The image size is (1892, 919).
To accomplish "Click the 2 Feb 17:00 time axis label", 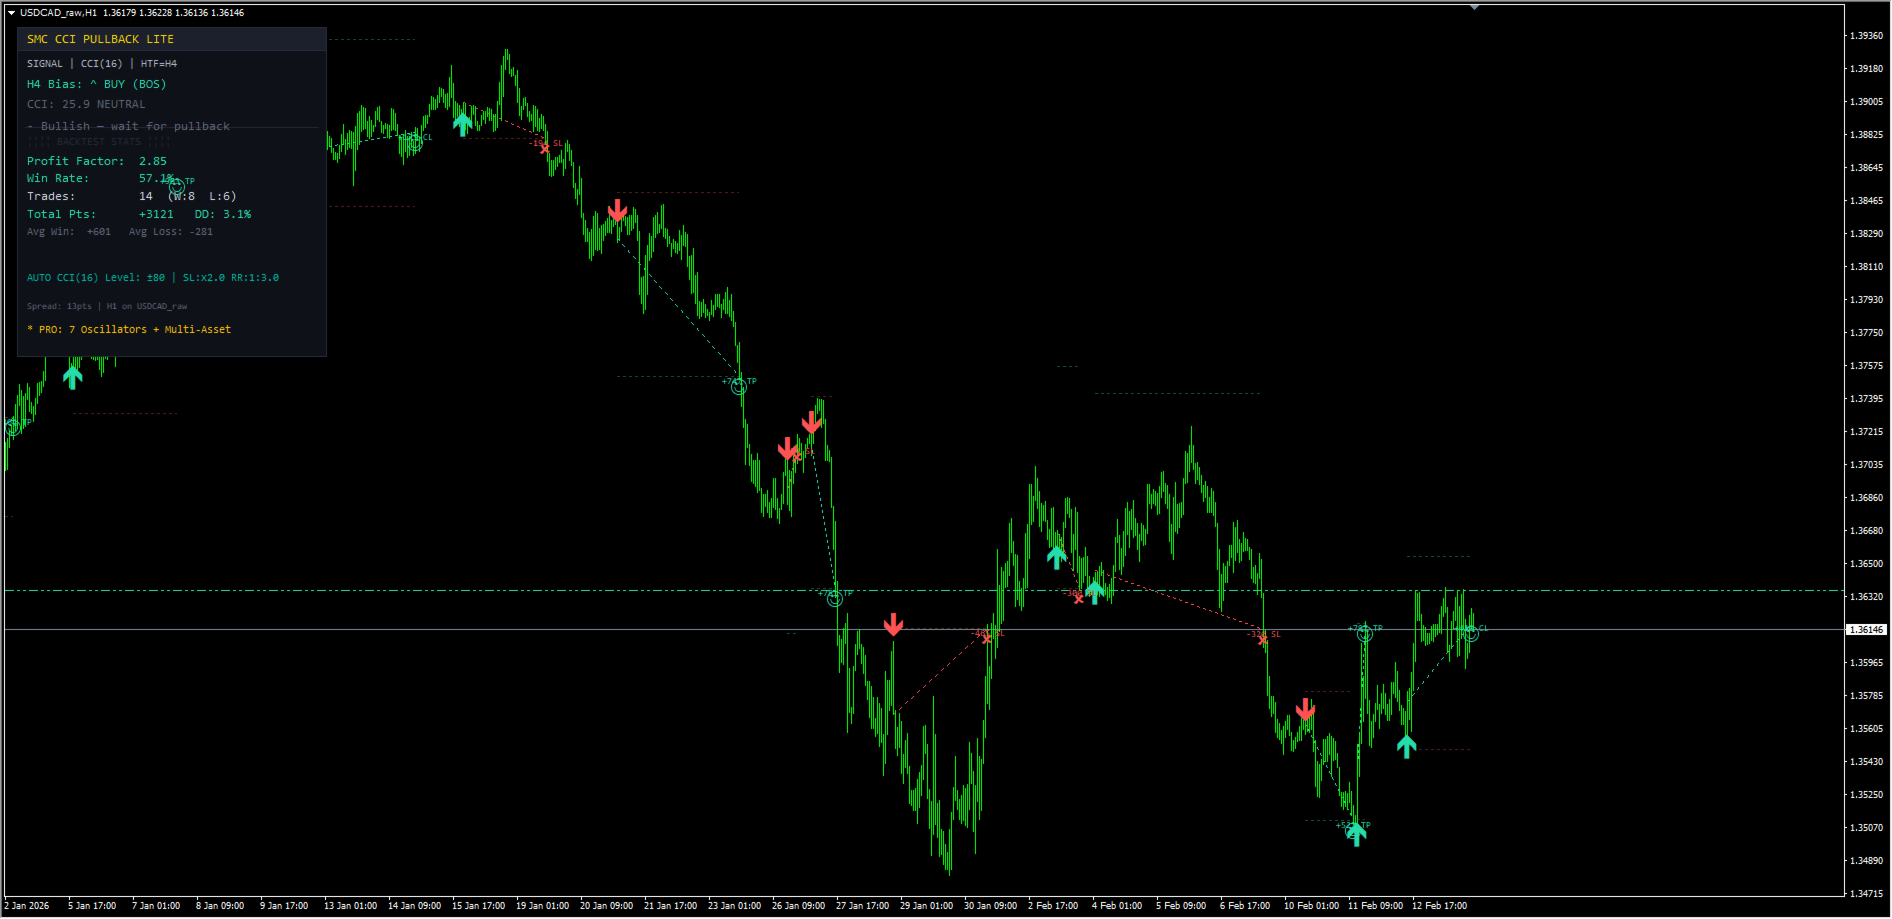I will tap(1053, 906).
